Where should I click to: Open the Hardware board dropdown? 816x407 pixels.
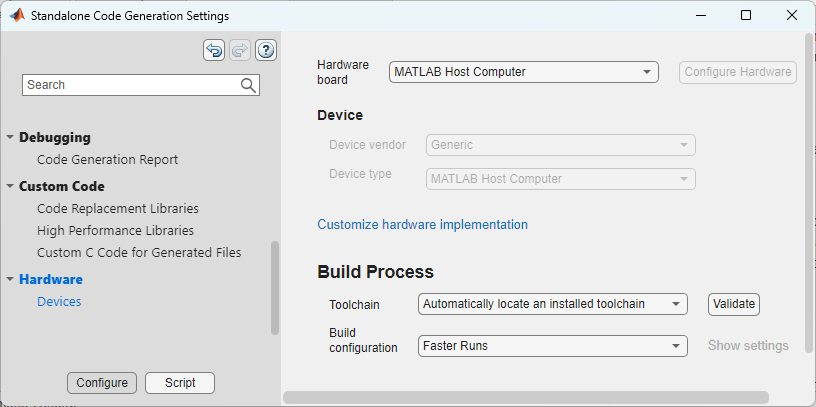click(x=523, y=72)
